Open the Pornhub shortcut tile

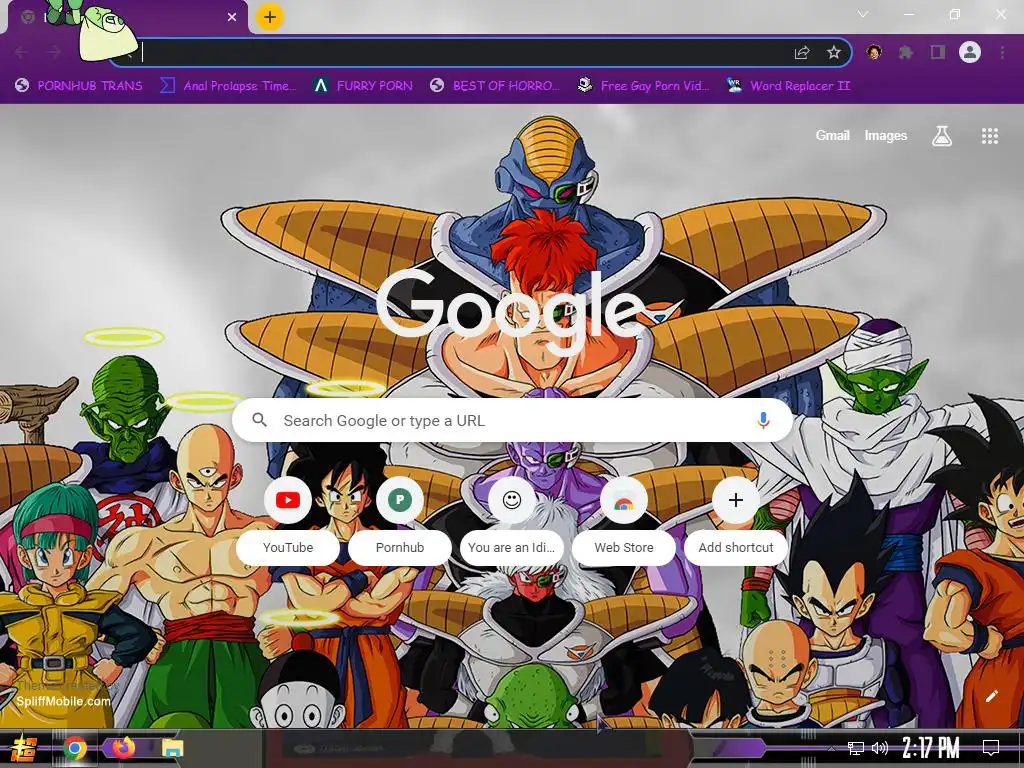400,520
